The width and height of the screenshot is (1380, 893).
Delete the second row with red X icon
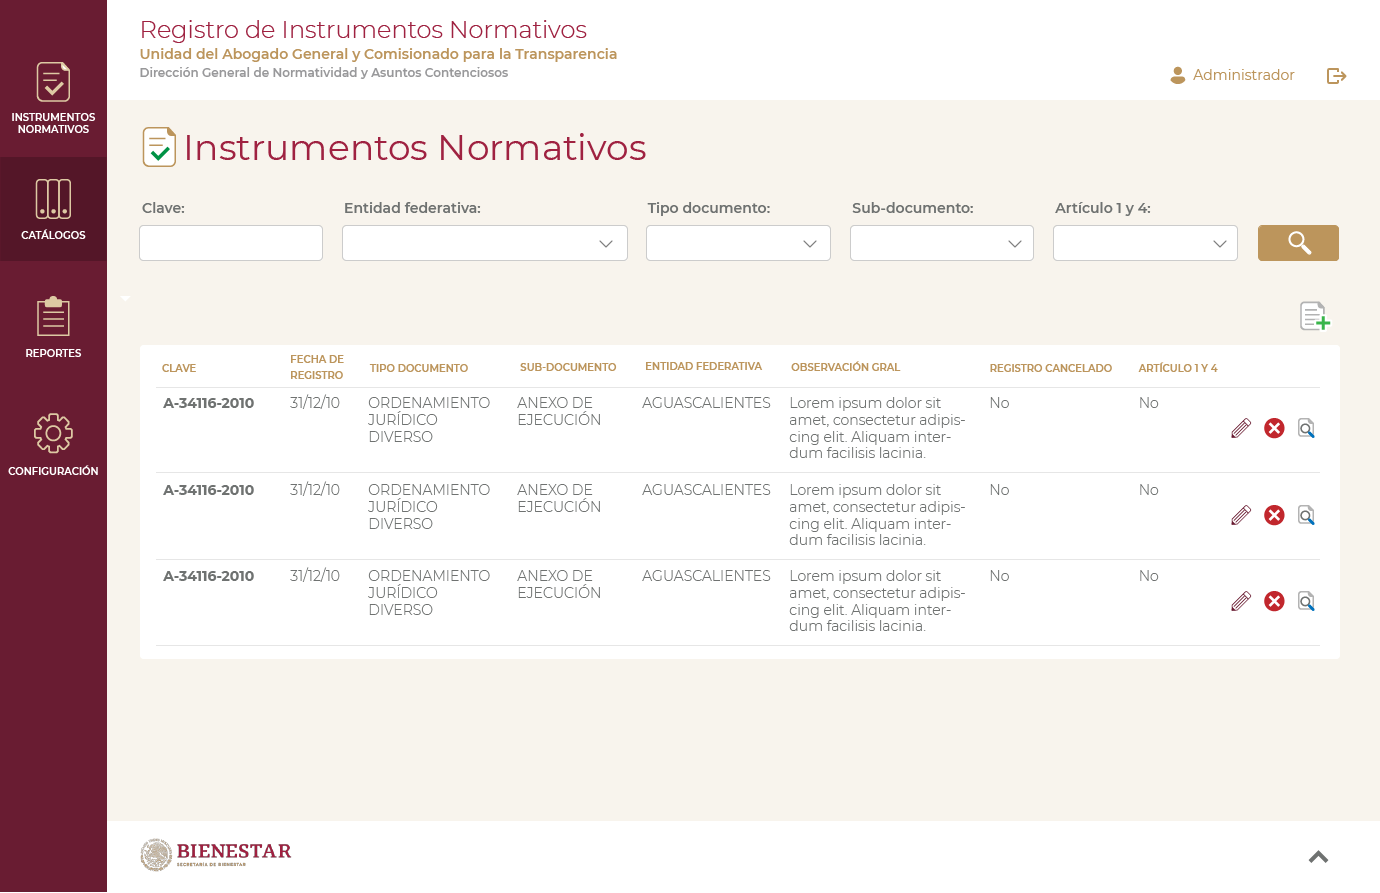tap(1274, 515)
